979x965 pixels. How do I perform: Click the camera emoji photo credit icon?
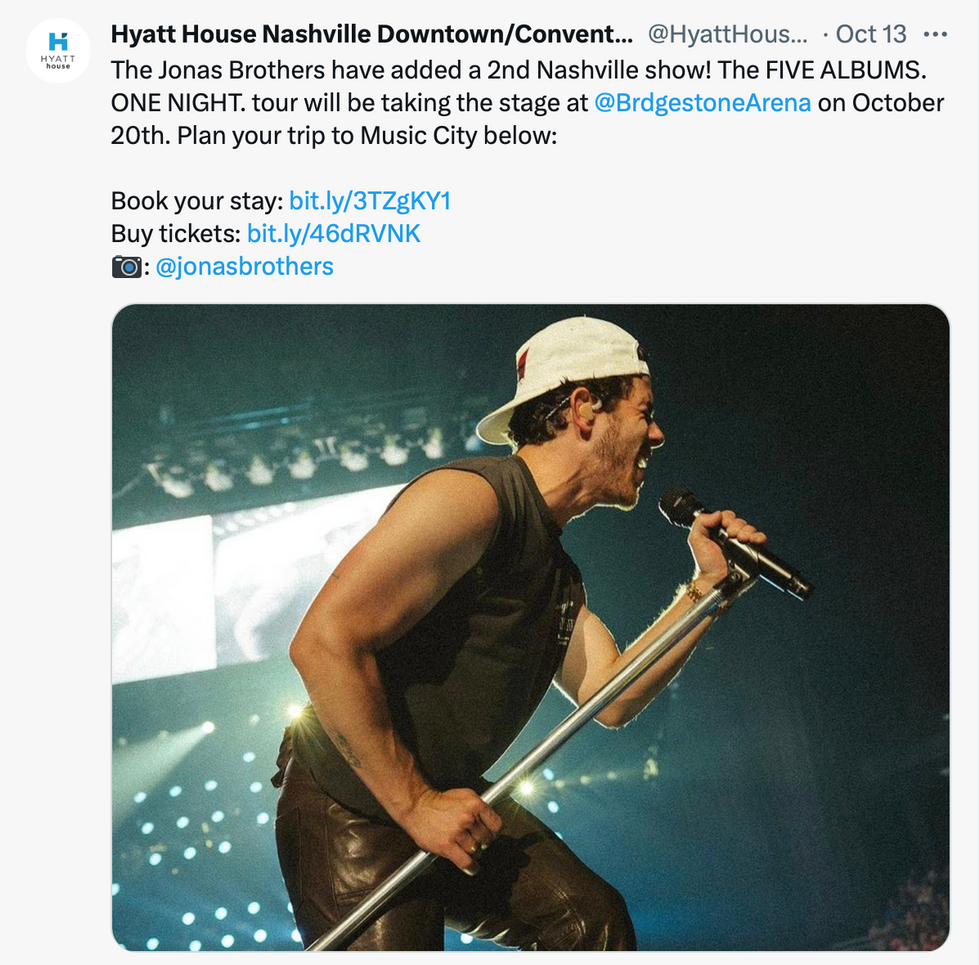(x=126, y=267)
